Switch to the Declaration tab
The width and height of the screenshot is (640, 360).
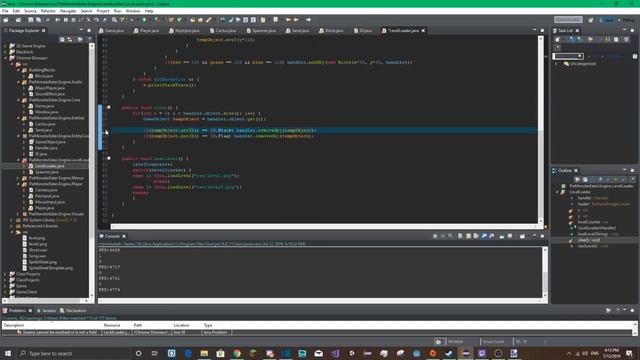[73, 311]
